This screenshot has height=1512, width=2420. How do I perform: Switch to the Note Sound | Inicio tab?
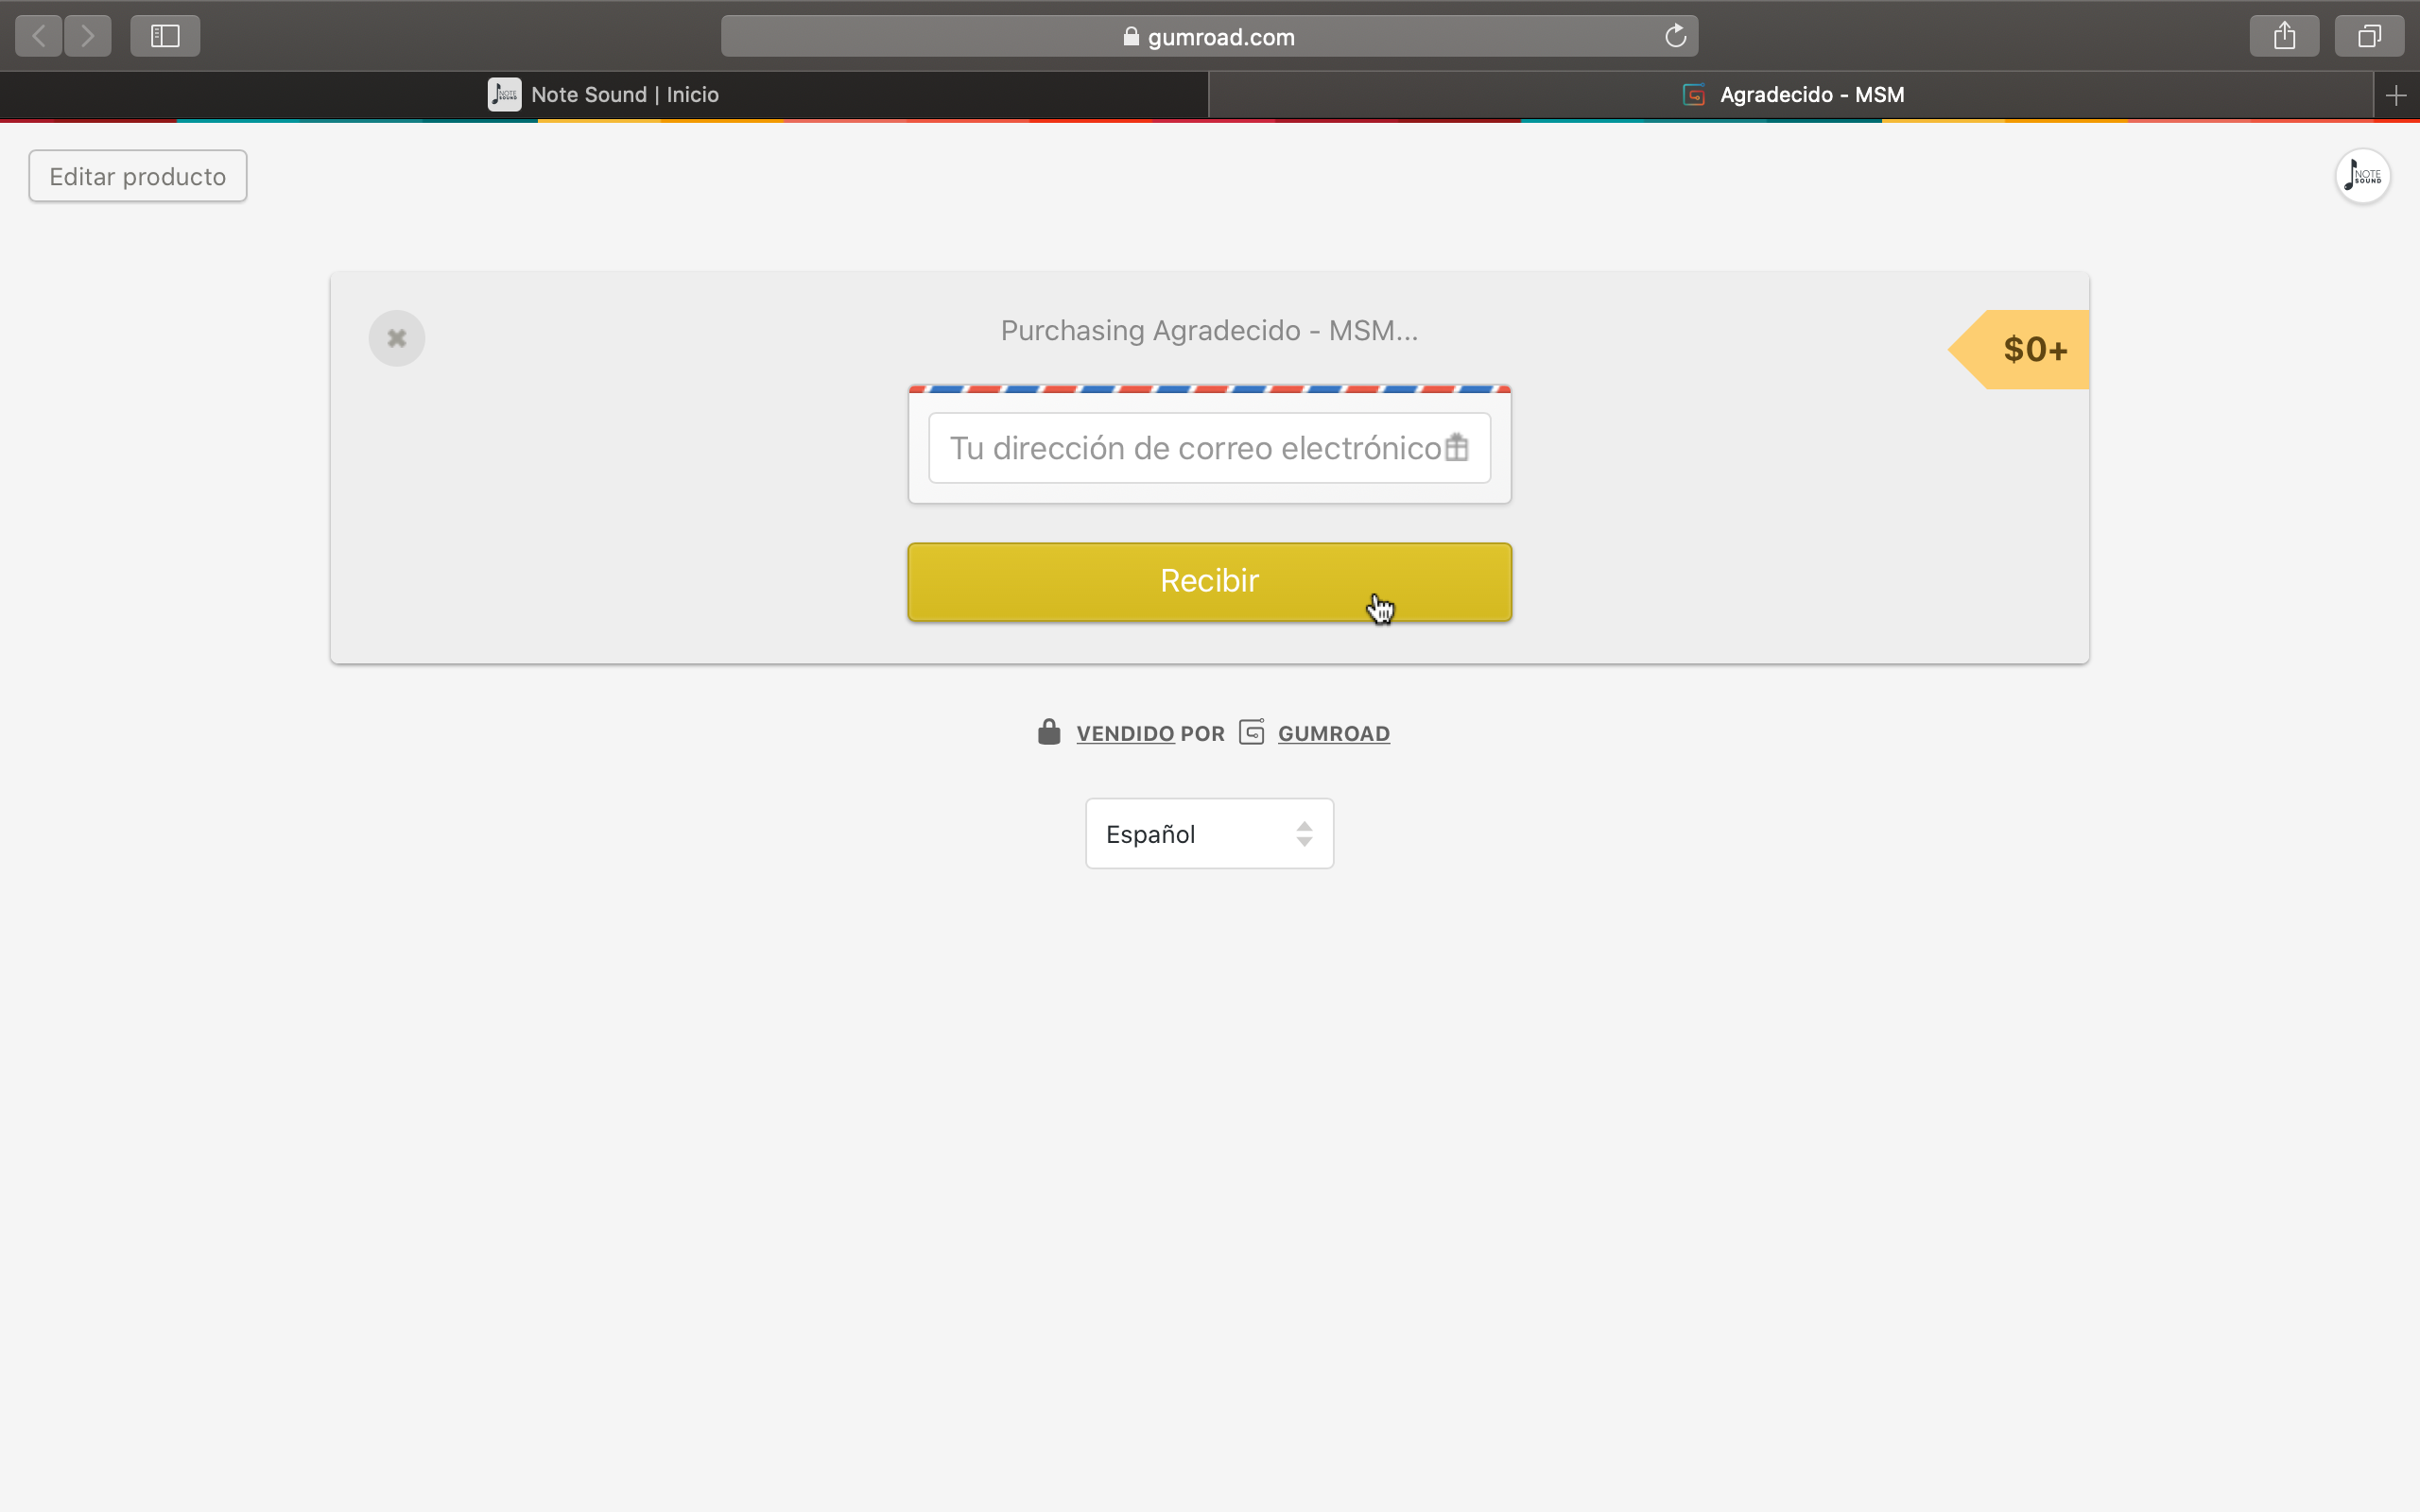pyautogui.click(x=604, y=95)
